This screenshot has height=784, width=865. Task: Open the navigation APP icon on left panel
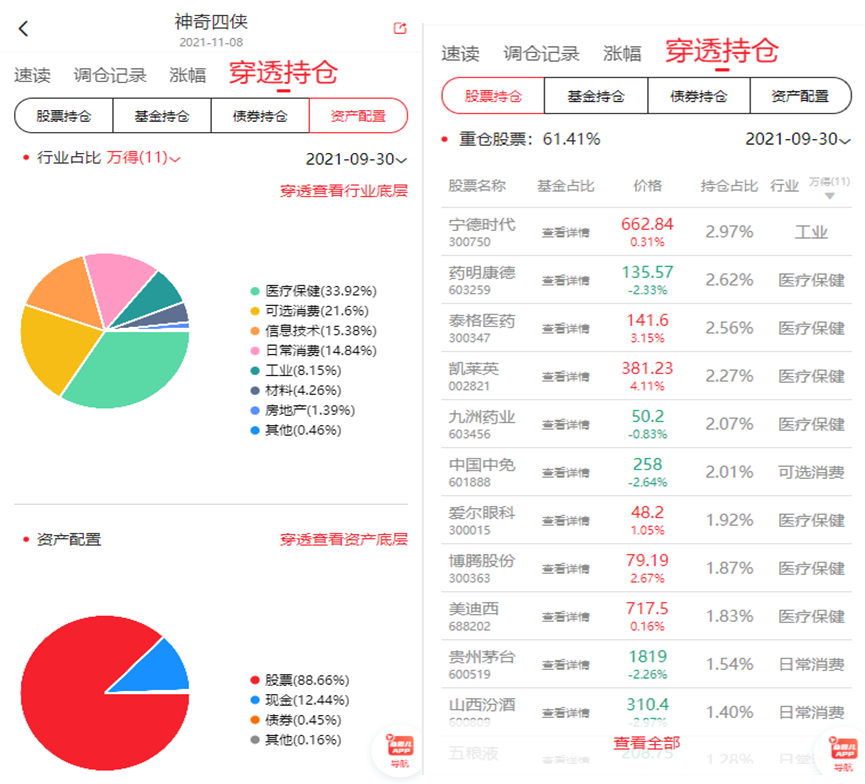pos(401,750)
